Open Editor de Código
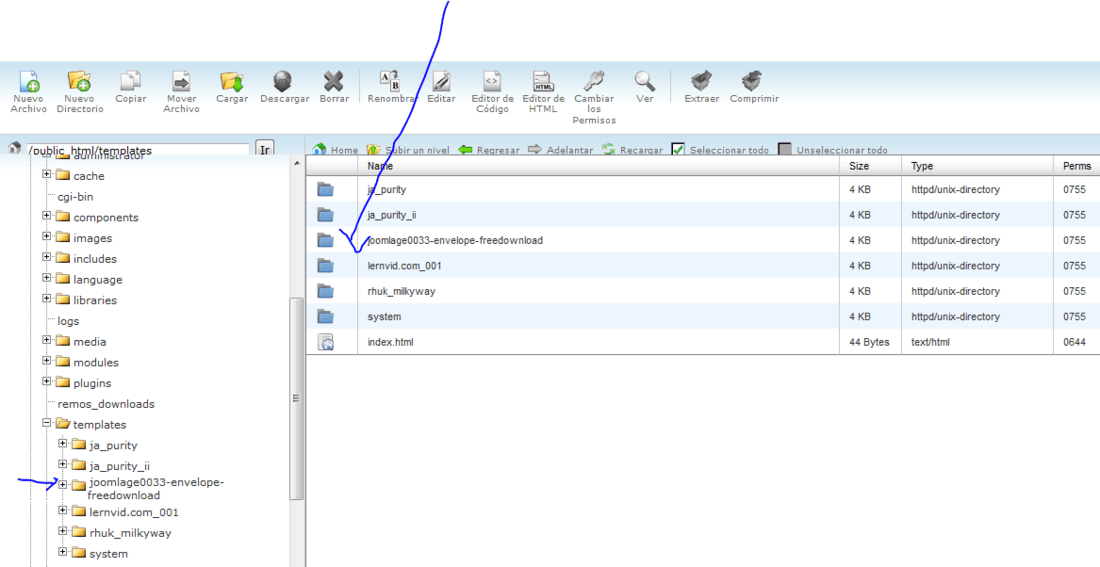The image size is (1100, 567). pyautogui.click(x=492, y=81)
